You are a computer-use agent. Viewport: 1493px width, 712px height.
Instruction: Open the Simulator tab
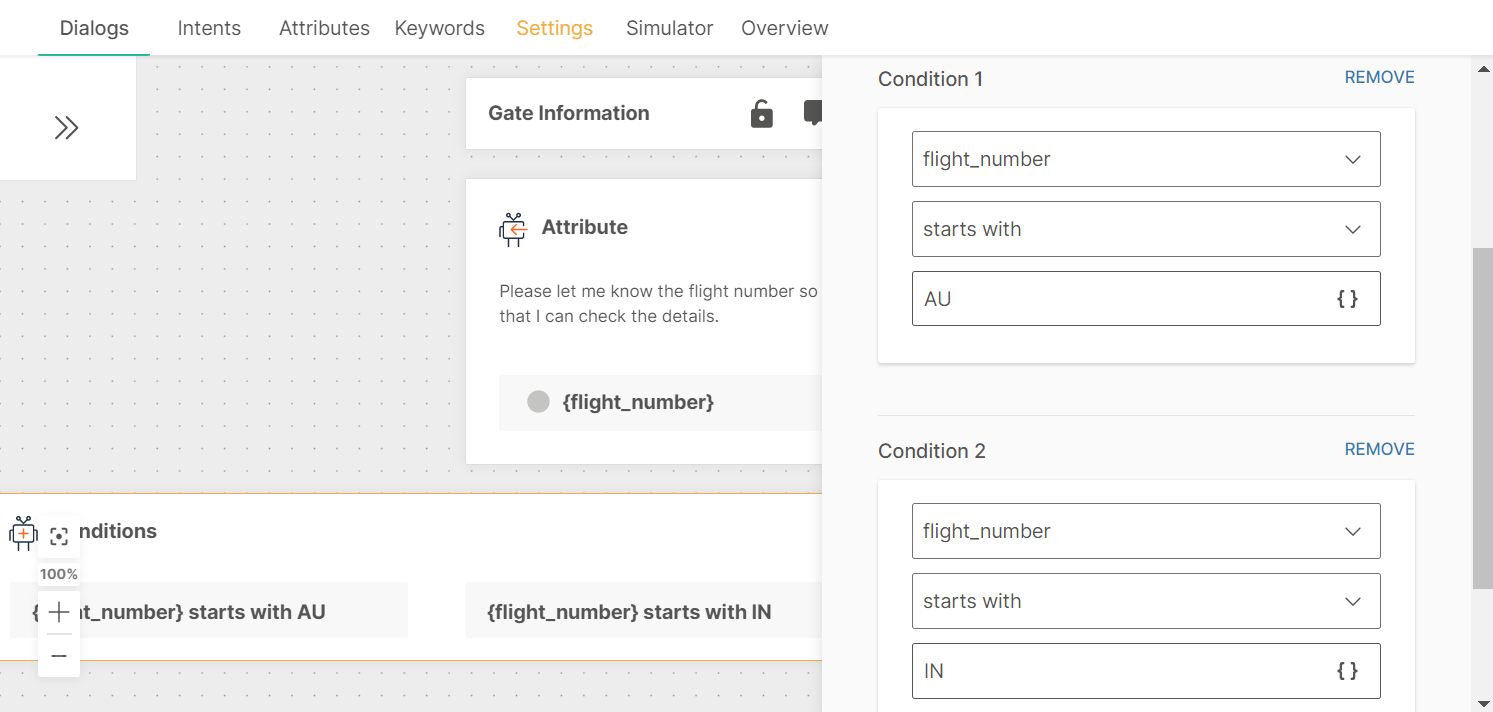pos(669,28)
